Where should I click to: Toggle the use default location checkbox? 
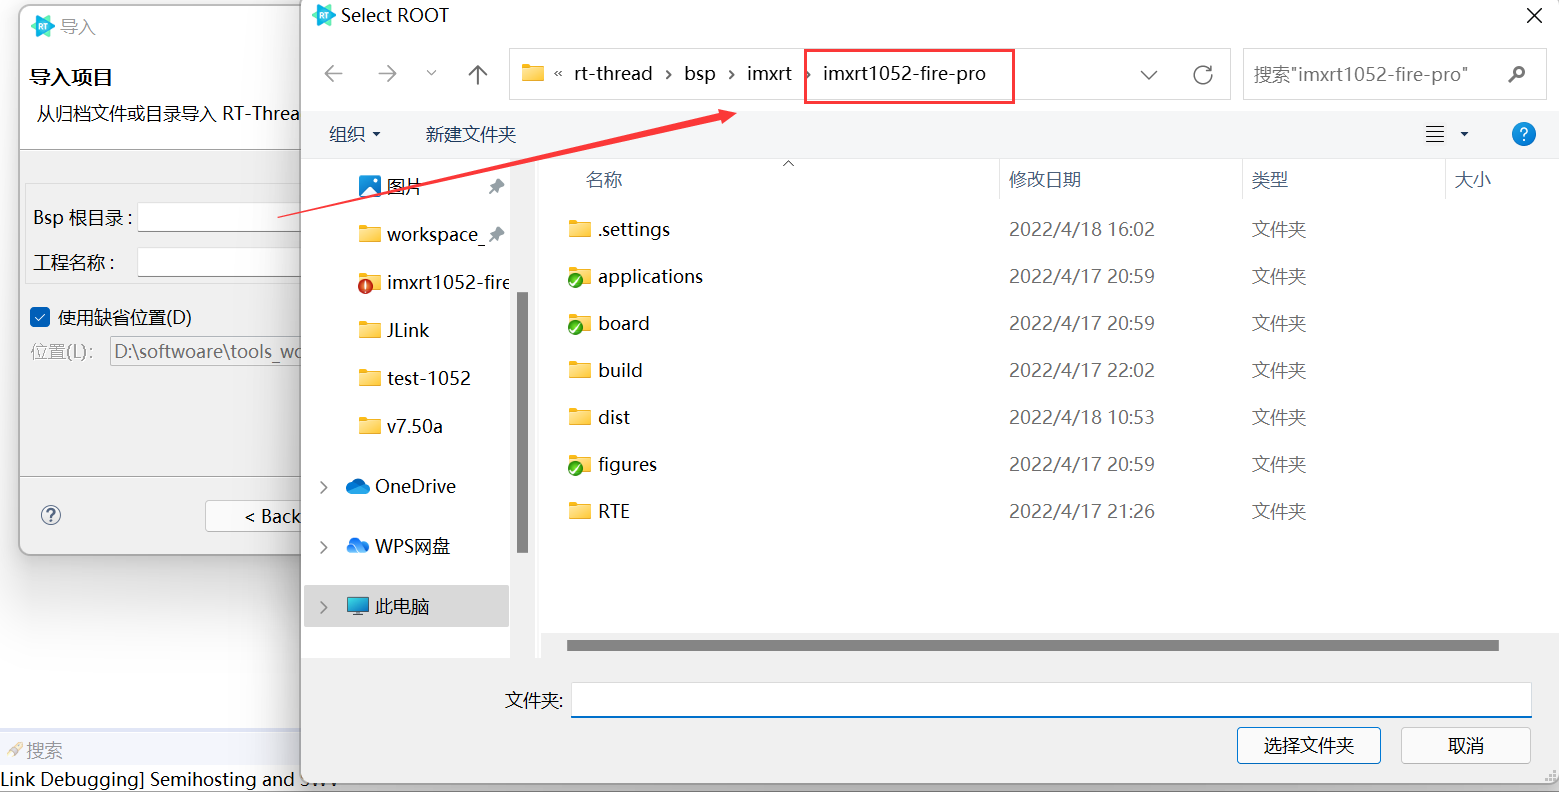(40, 318)
